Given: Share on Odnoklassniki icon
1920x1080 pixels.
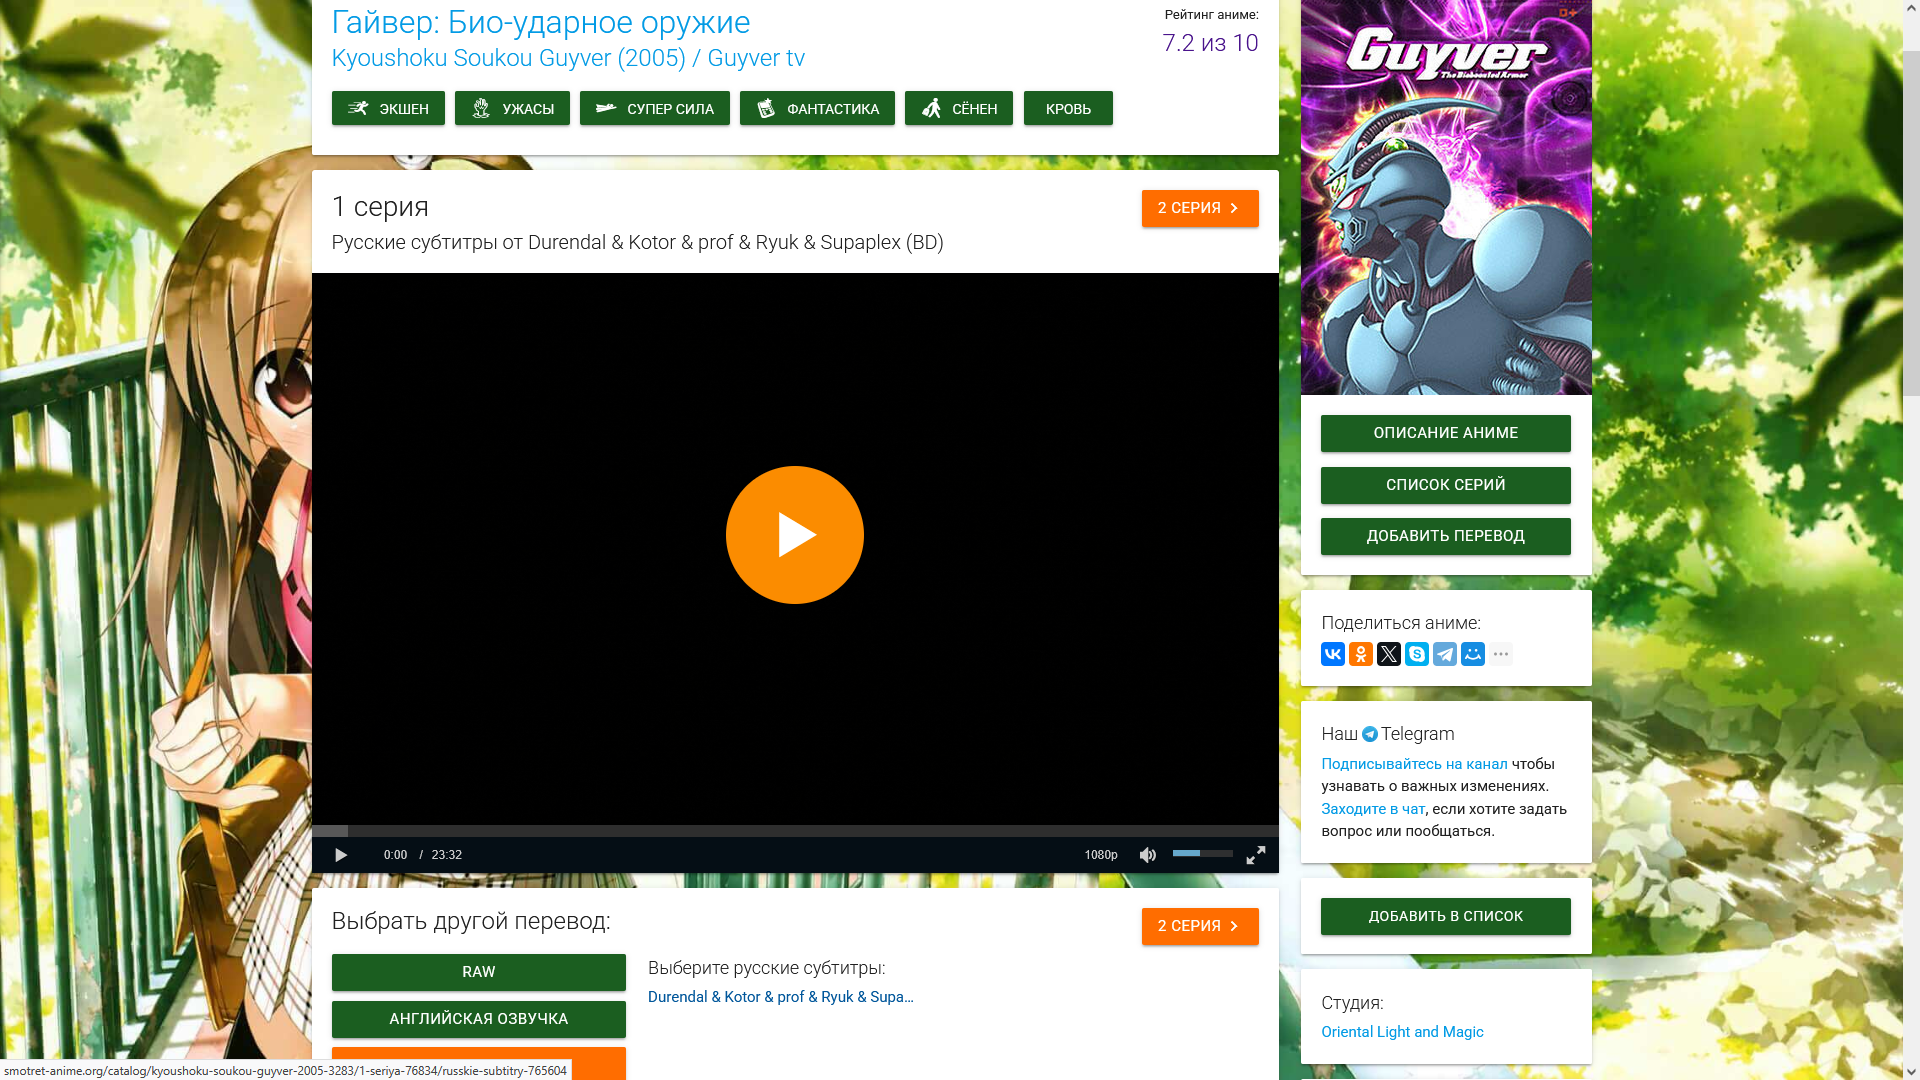Looking at the screenshot, I should coord(1361,654).
